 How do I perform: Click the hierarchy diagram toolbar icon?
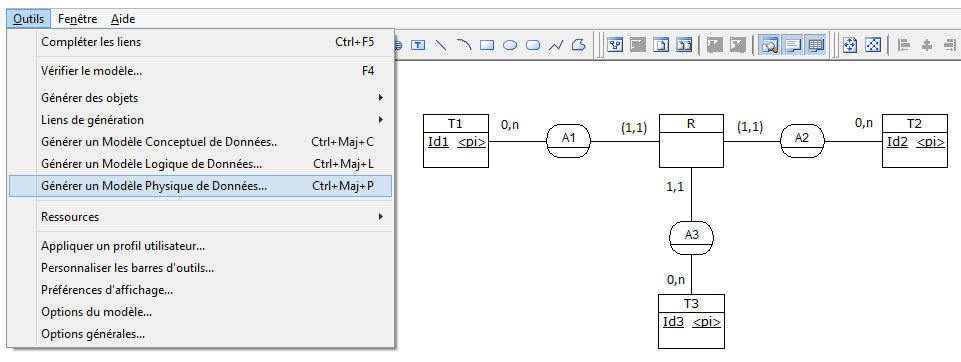point(615,45)
